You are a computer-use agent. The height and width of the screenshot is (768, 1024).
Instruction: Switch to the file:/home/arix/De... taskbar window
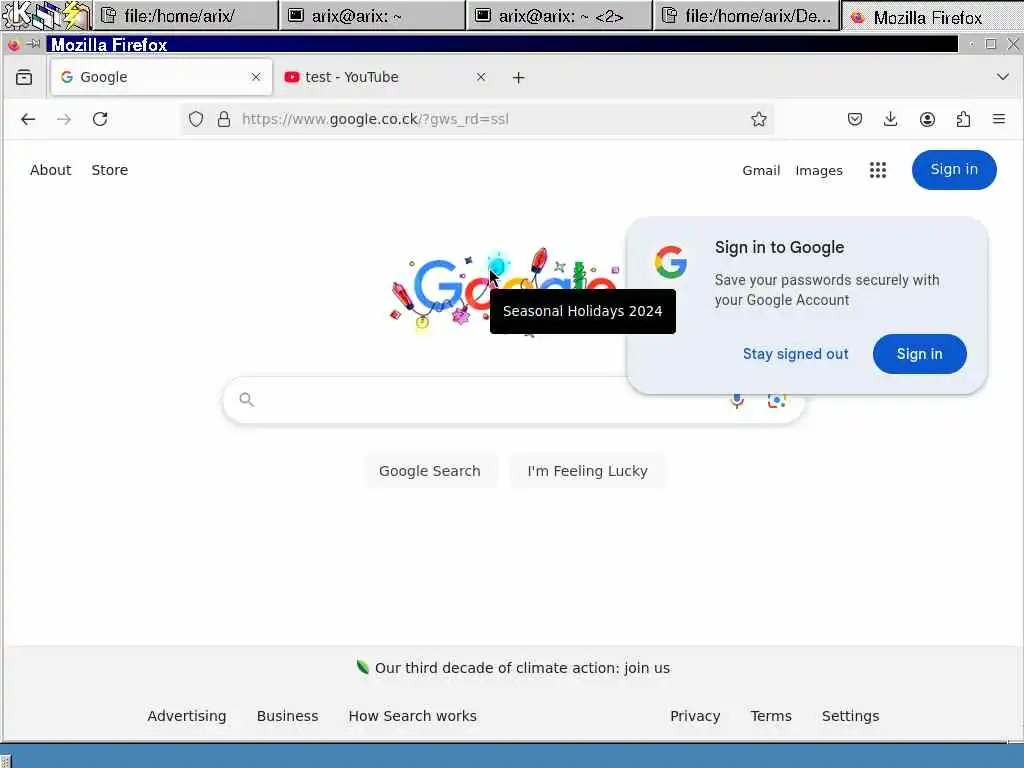[x=746, y=16]
